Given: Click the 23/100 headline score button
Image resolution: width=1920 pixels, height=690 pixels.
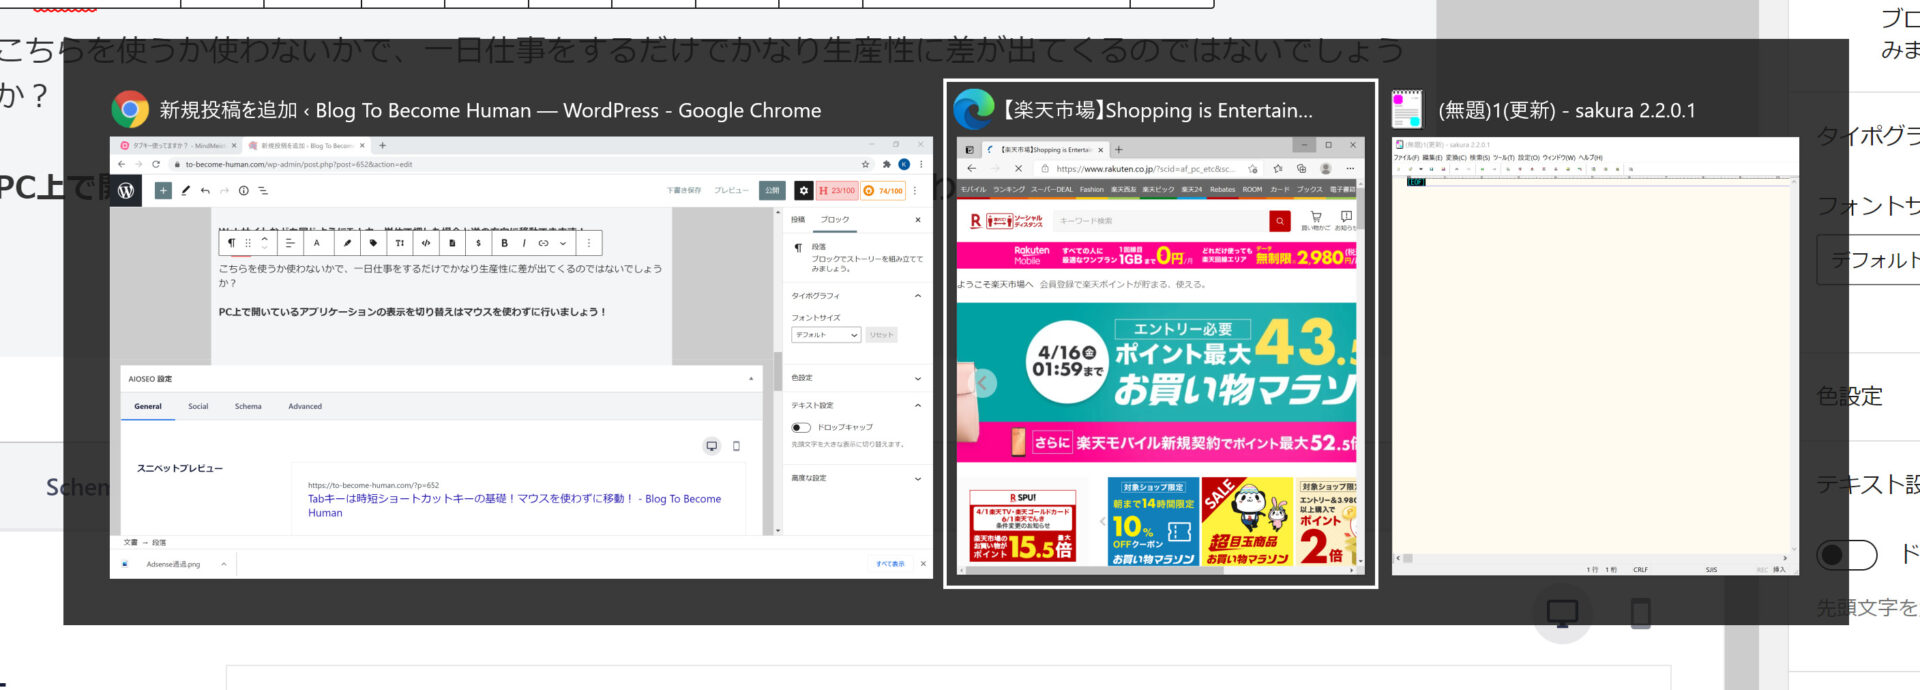Looking at the screenshot, I should 837,190.
